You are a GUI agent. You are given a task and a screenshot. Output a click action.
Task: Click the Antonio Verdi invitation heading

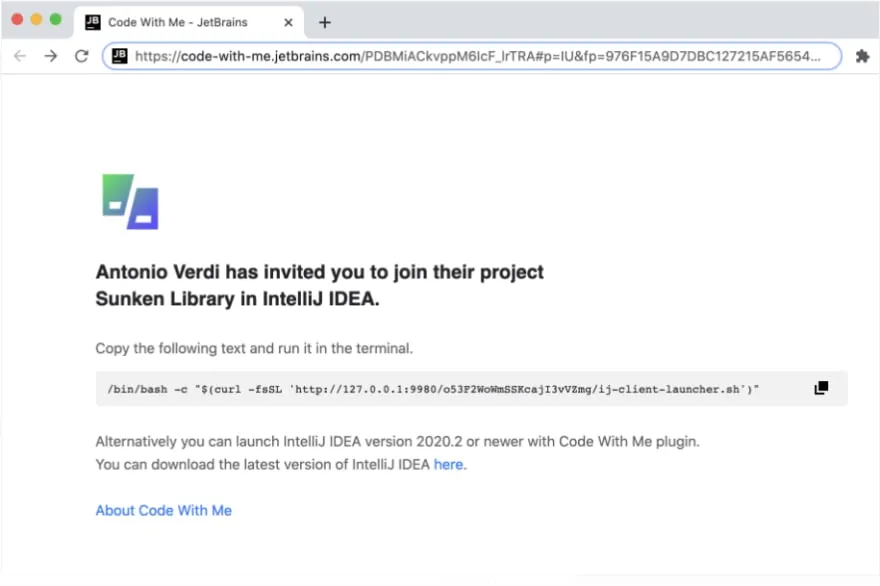click(x=319, y=285)
